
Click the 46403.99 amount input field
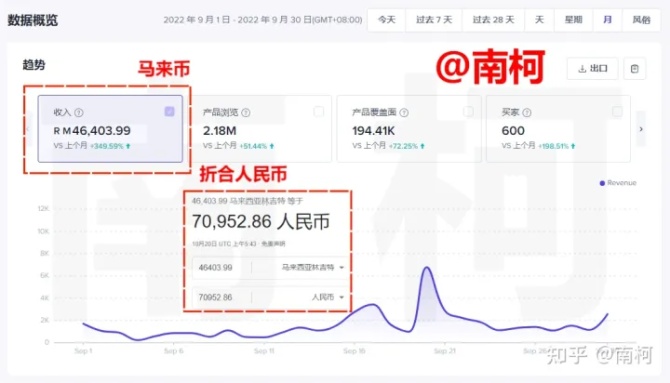point(222,268)
